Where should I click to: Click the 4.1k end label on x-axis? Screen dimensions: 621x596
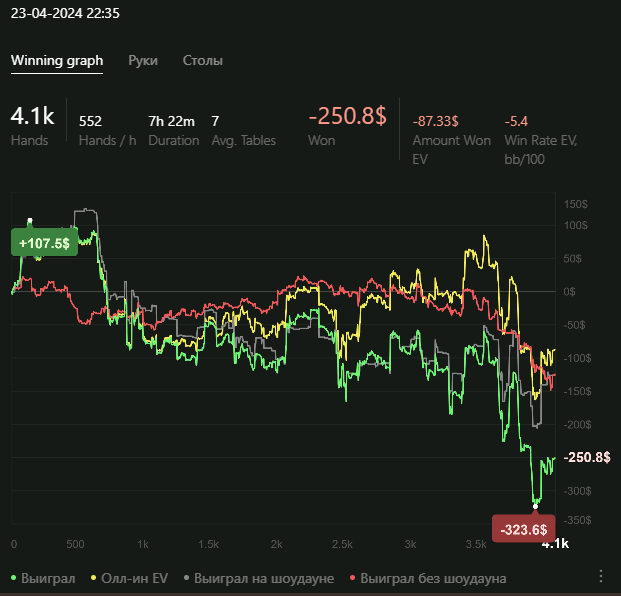[555, 544]
